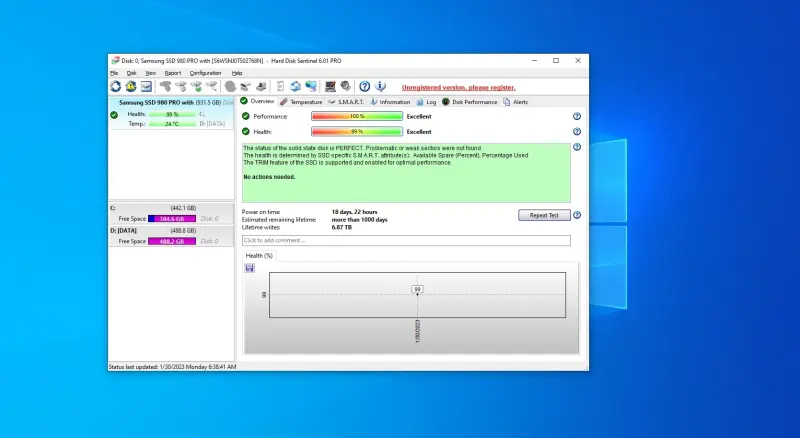The height and width of the screenshot is (438, 800).
Task: Switch to the Temperature tab
Action: [x=301, y=101]
